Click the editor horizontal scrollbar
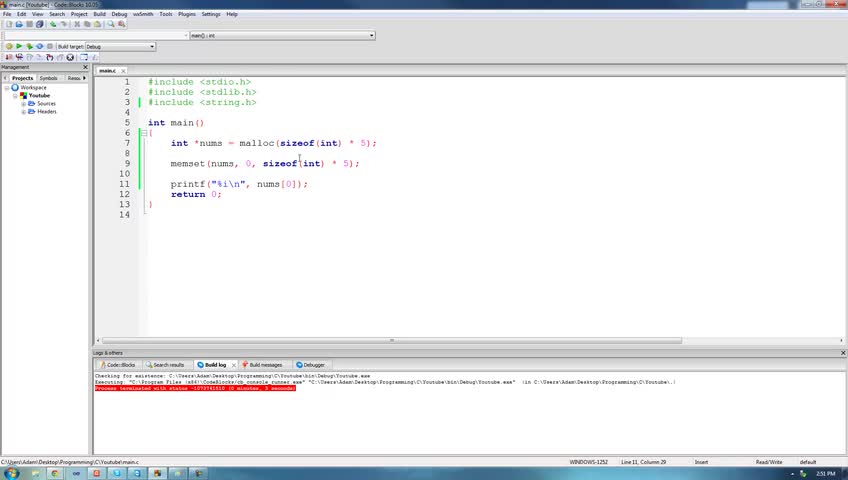The height and width of the screenshot is (480, 848). pyautogui.click(x=392, y=341)
